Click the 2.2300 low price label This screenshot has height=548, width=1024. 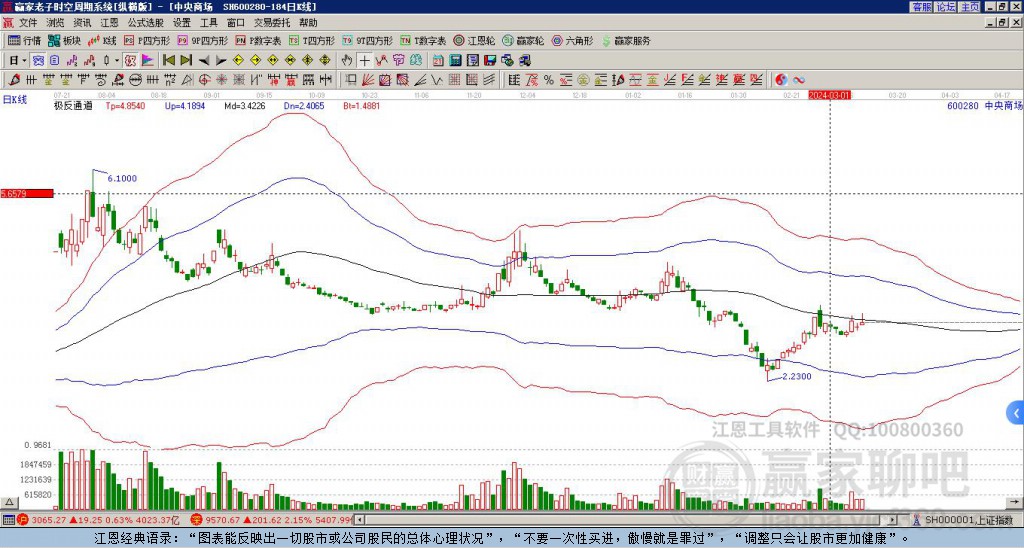(797, 376)
